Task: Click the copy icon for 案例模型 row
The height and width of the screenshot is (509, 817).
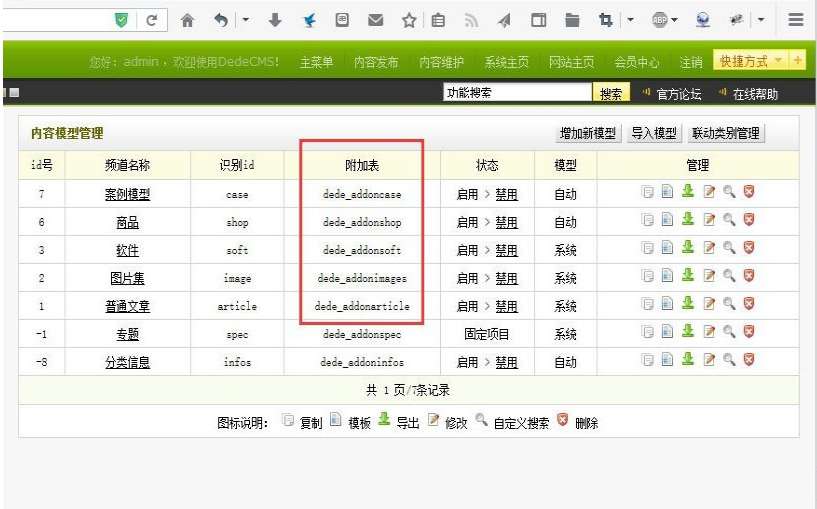Action: (648, 193)
